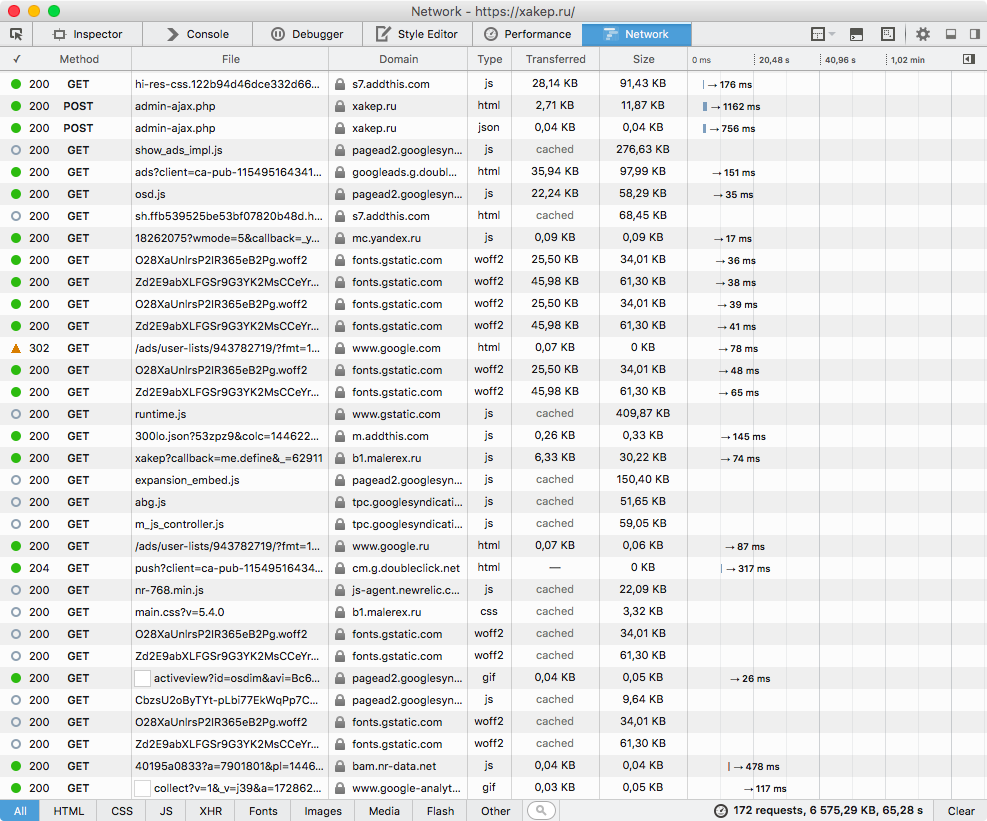Screen dimensions: 987x821
Task: Sort by the File column header
Action: tap(230, 59)
